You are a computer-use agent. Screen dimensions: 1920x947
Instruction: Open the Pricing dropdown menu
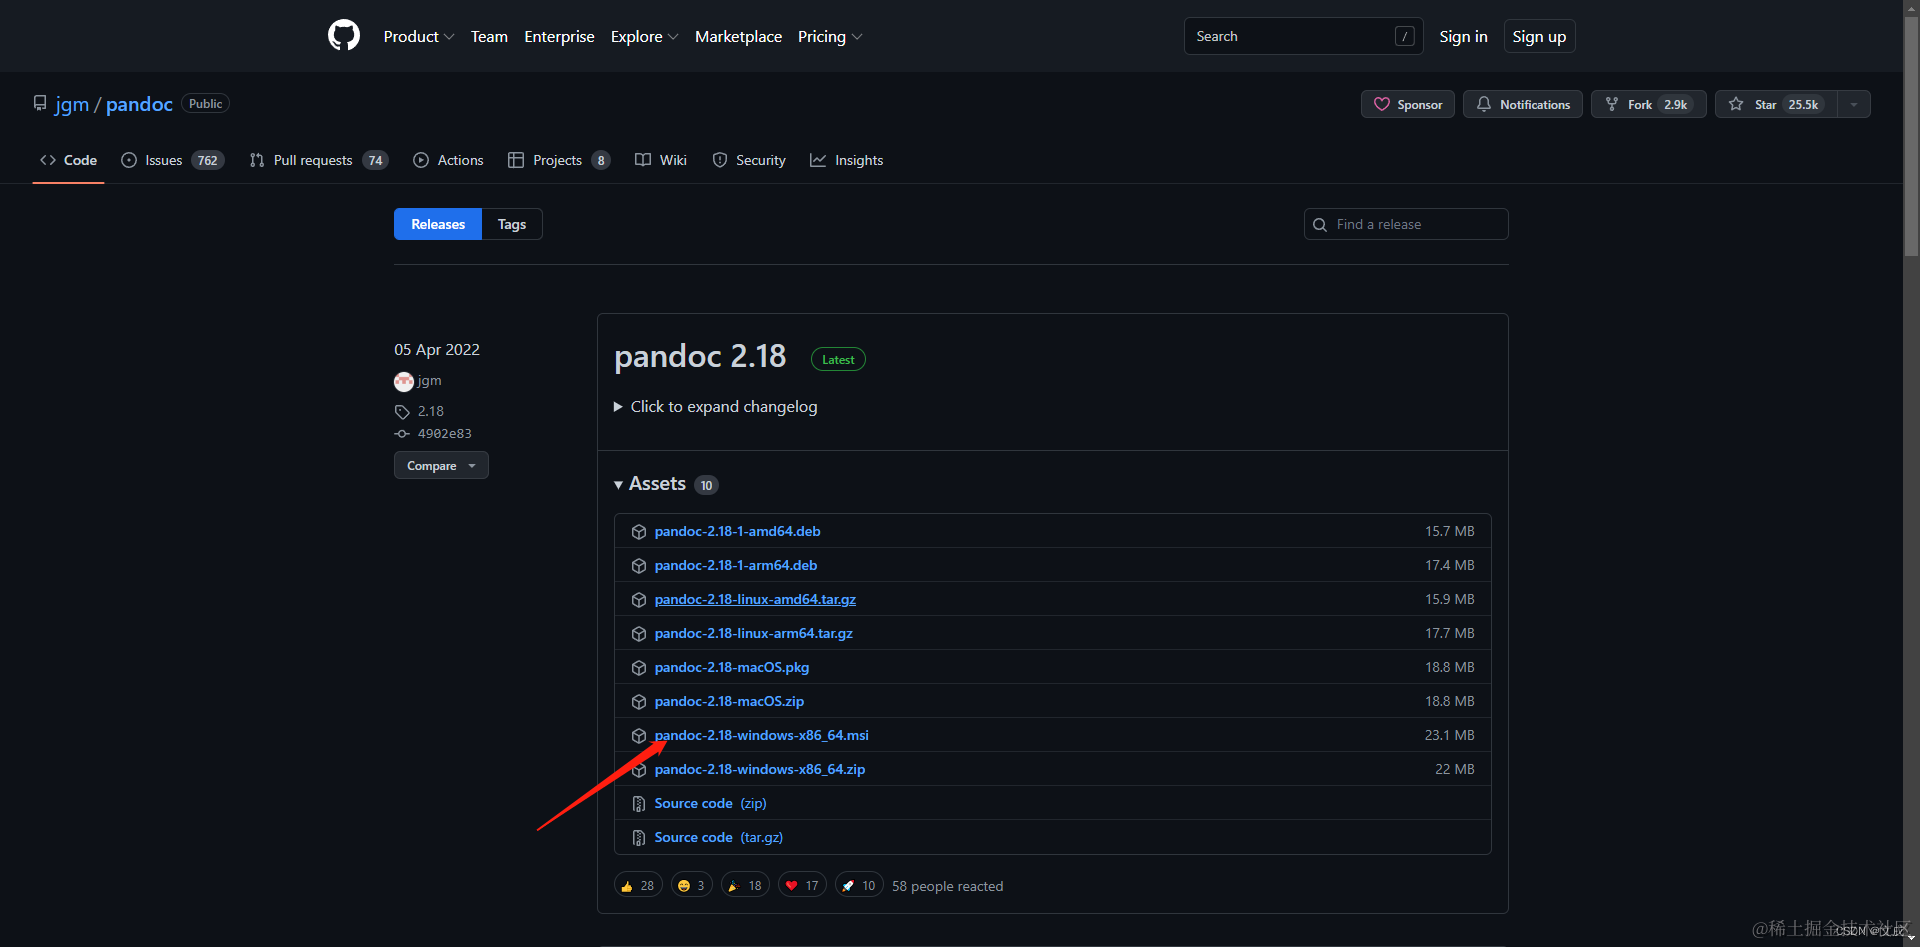[830, 36]
